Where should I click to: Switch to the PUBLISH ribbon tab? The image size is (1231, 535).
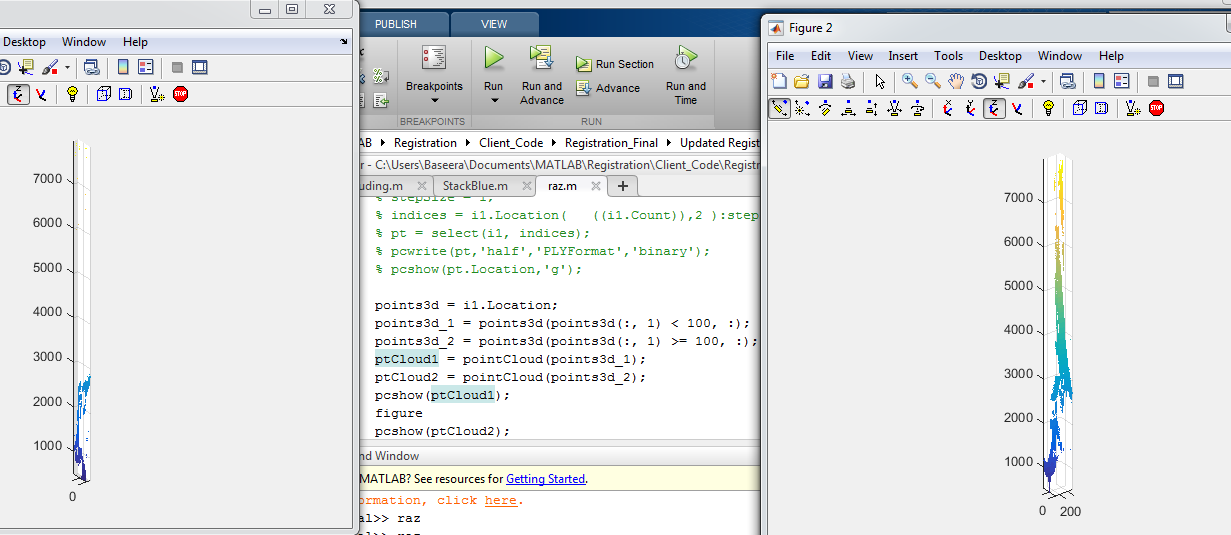pos(396,24)
